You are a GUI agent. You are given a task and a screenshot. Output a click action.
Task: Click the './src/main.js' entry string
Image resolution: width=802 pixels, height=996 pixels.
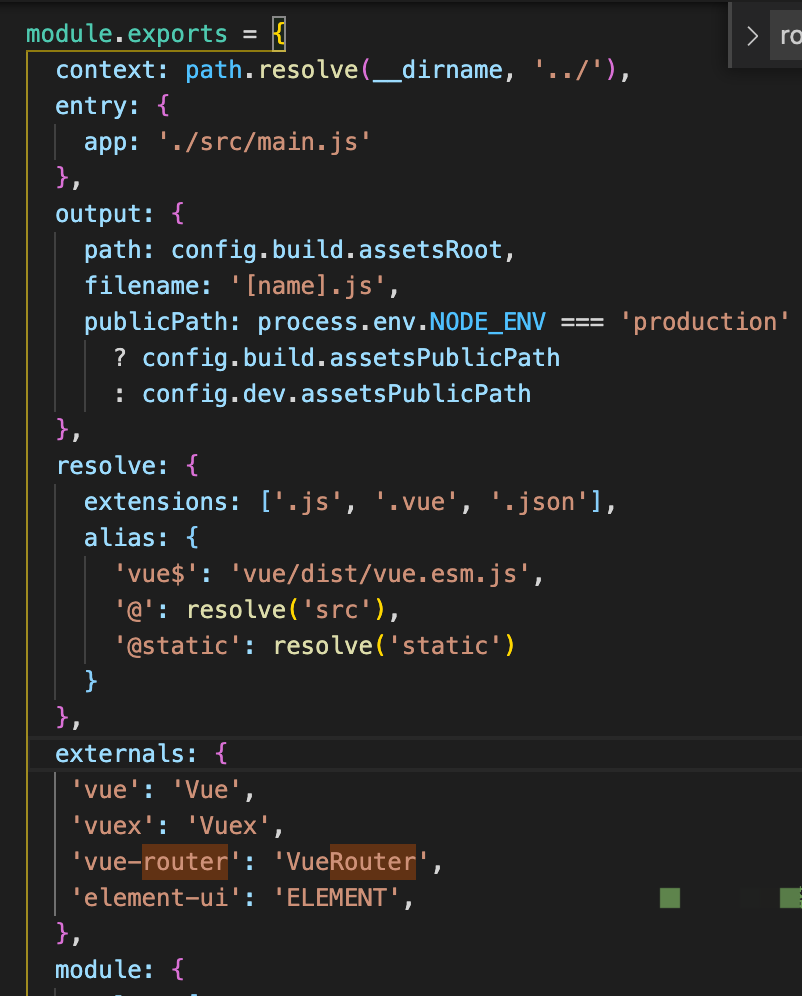pyautogui.click(x=265, y=142)
